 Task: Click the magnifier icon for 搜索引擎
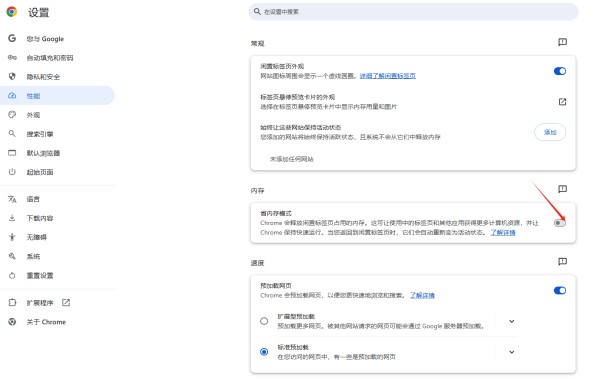click(x=12, y=134)
